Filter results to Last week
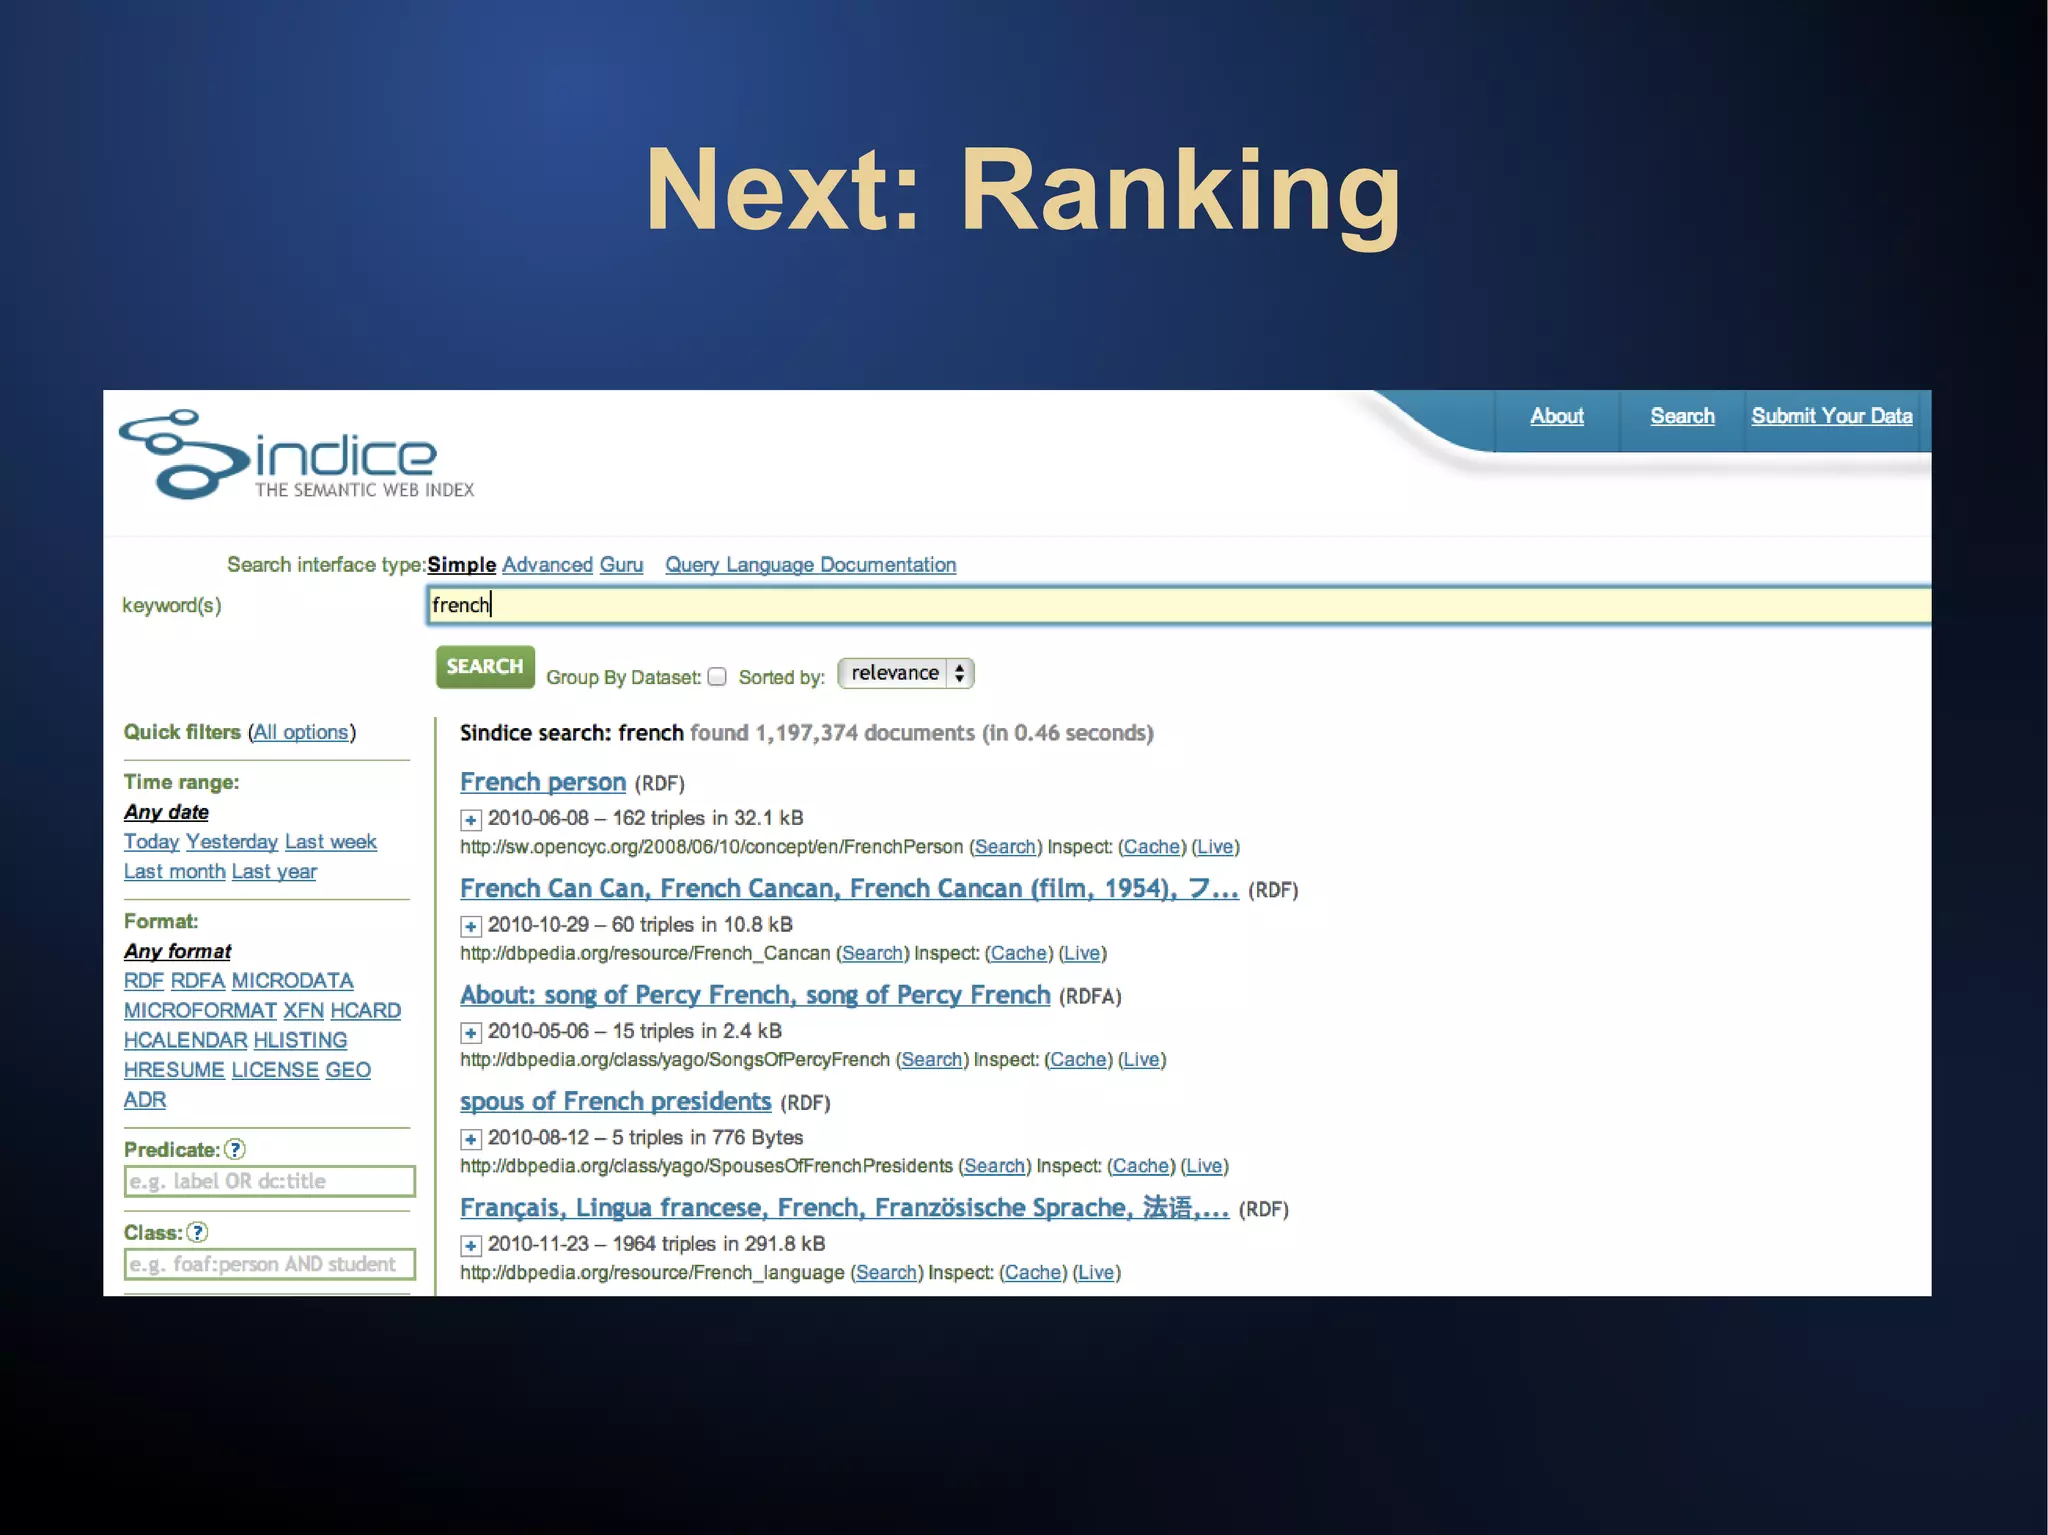2048x1535 pixels. (x=330, y=842)
